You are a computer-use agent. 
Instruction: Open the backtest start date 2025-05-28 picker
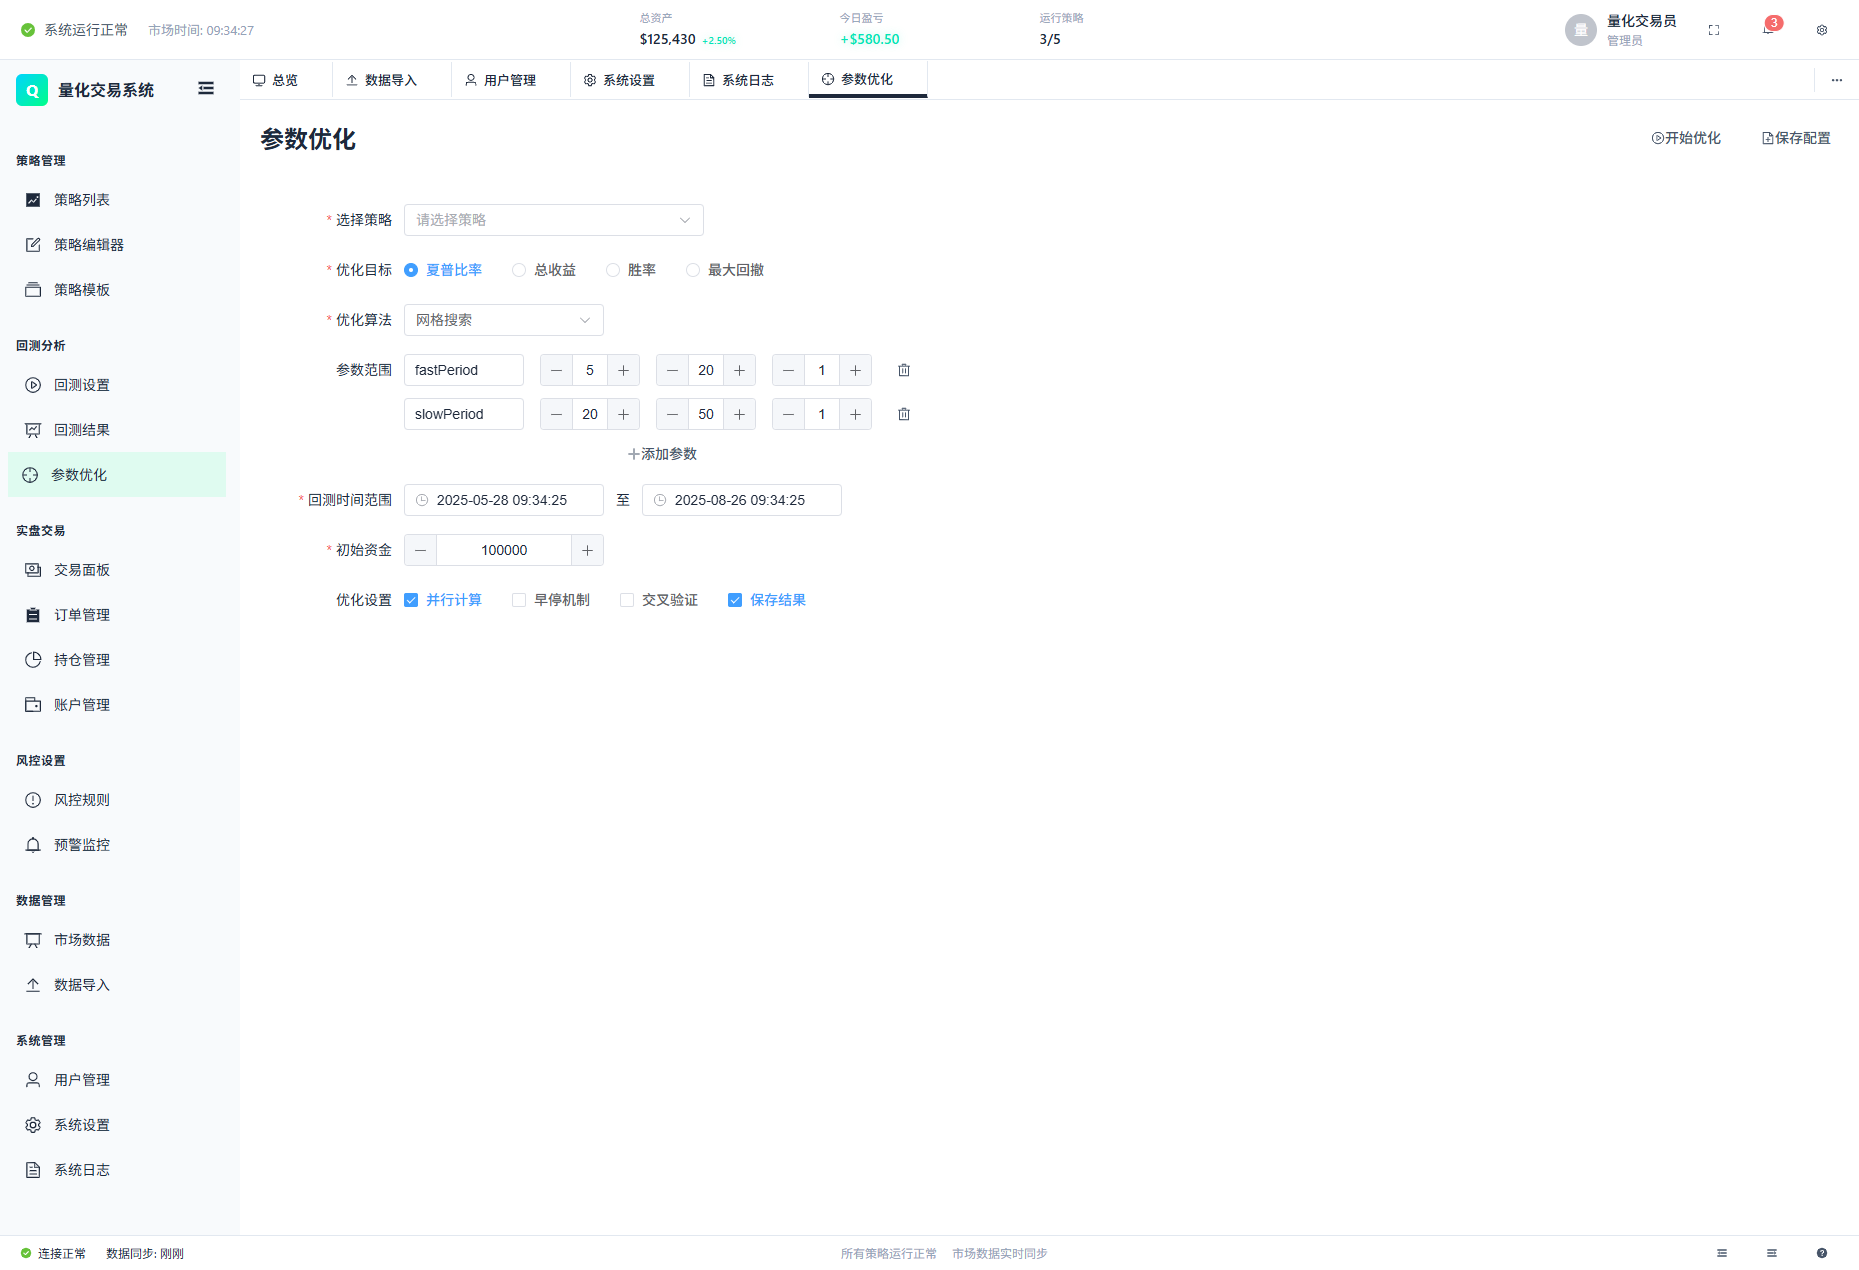coord(504,500)
